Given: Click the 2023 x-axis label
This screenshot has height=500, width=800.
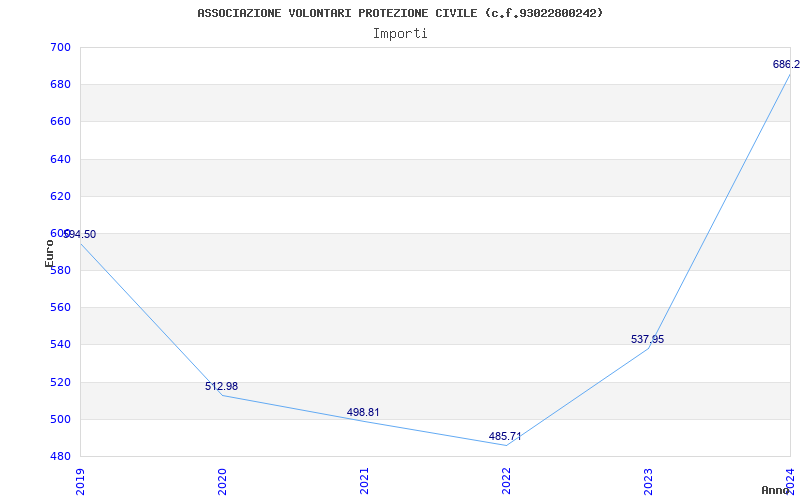Looking at the screenshot, I should click(648, 482).
